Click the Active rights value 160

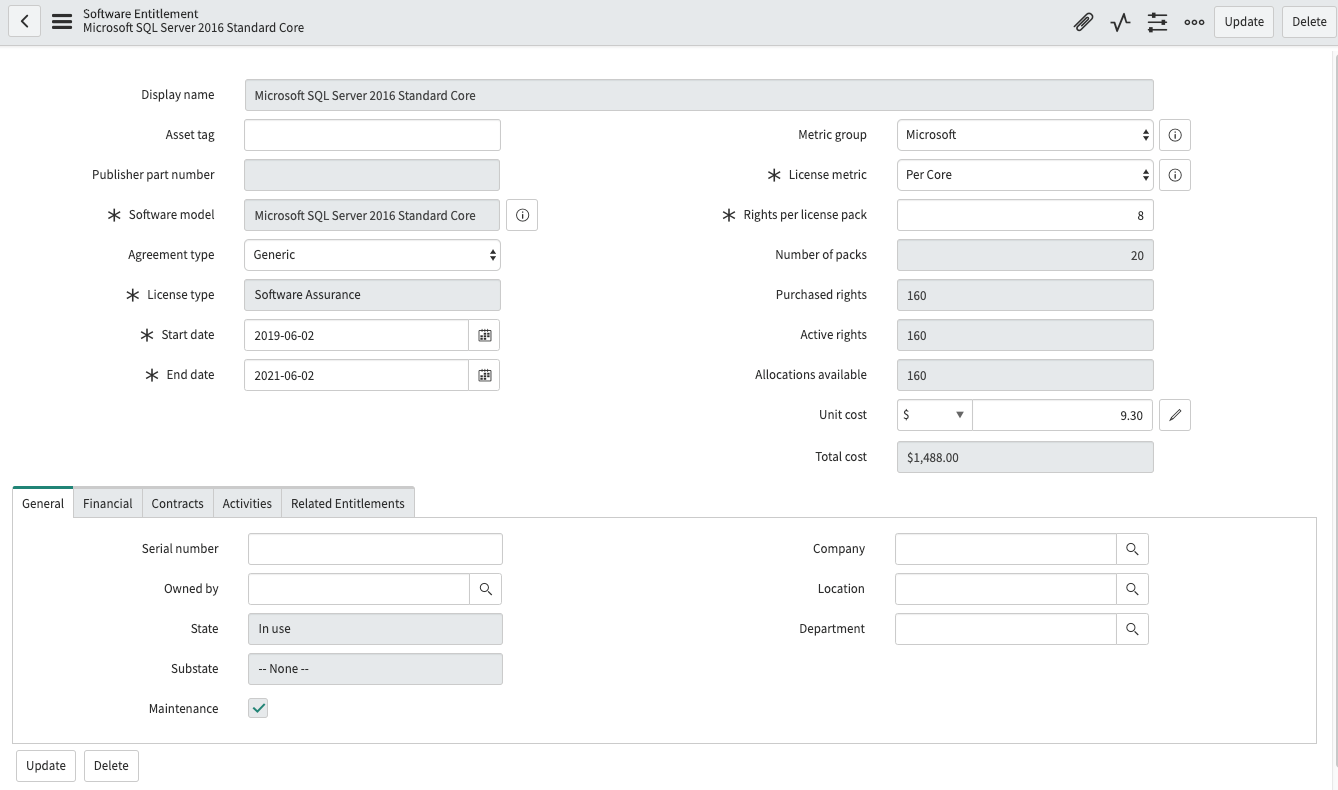pos(1025,335)
